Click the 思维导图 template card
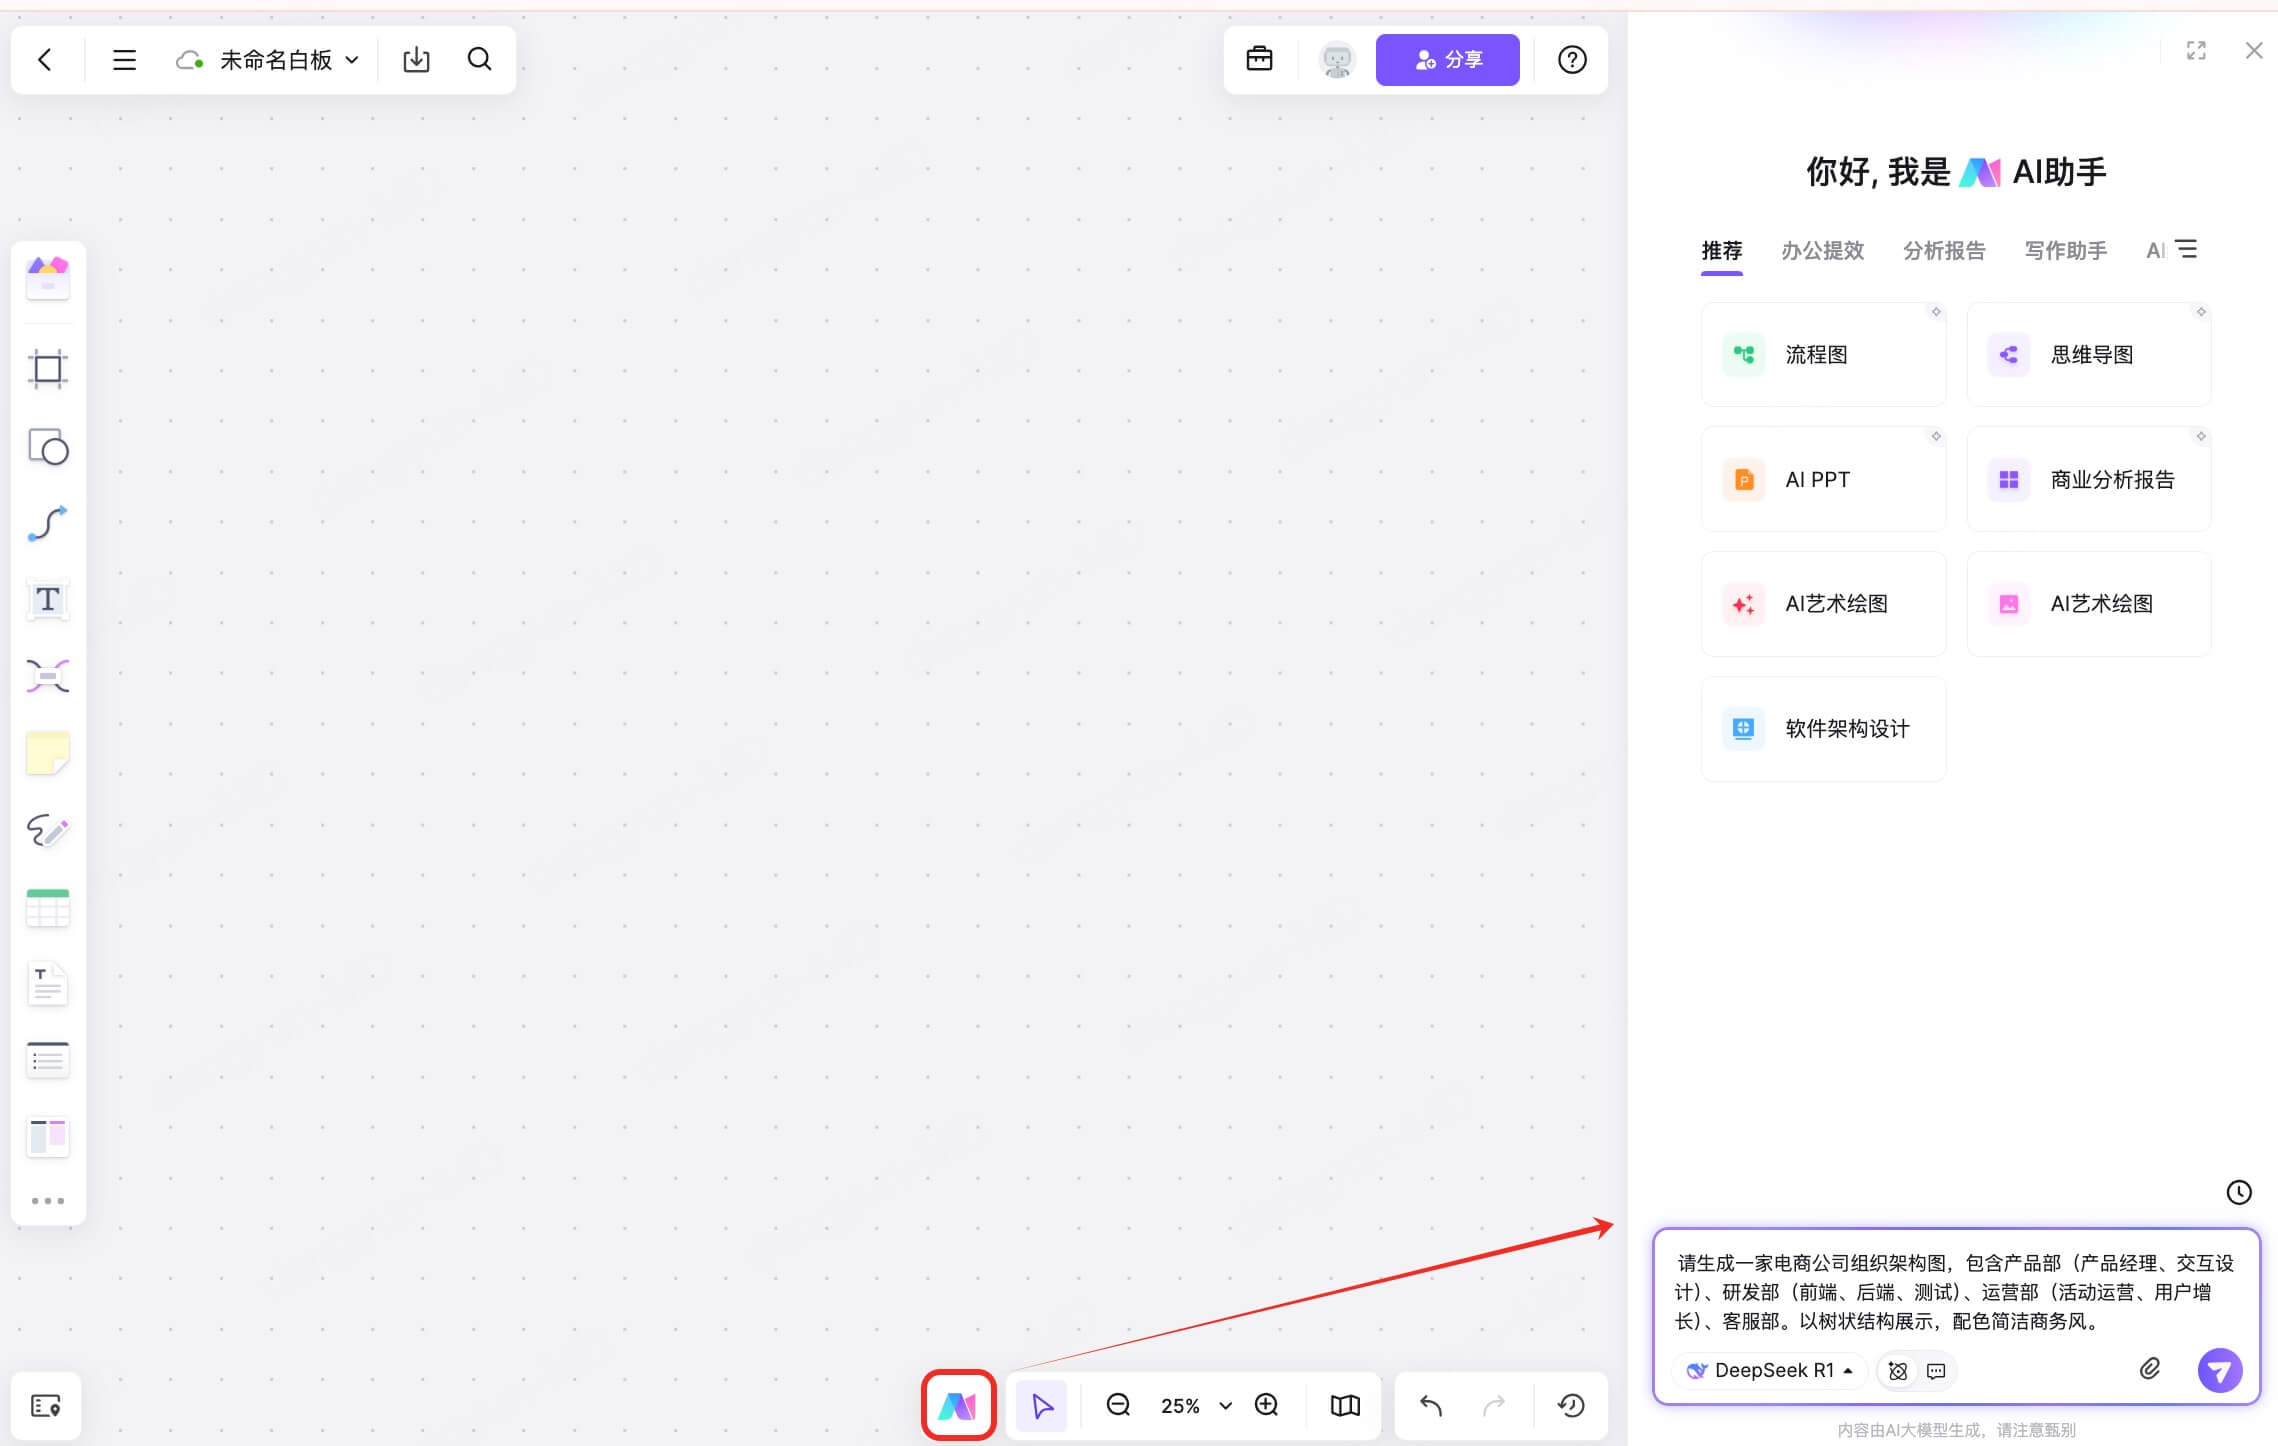 pos(2088,355)
